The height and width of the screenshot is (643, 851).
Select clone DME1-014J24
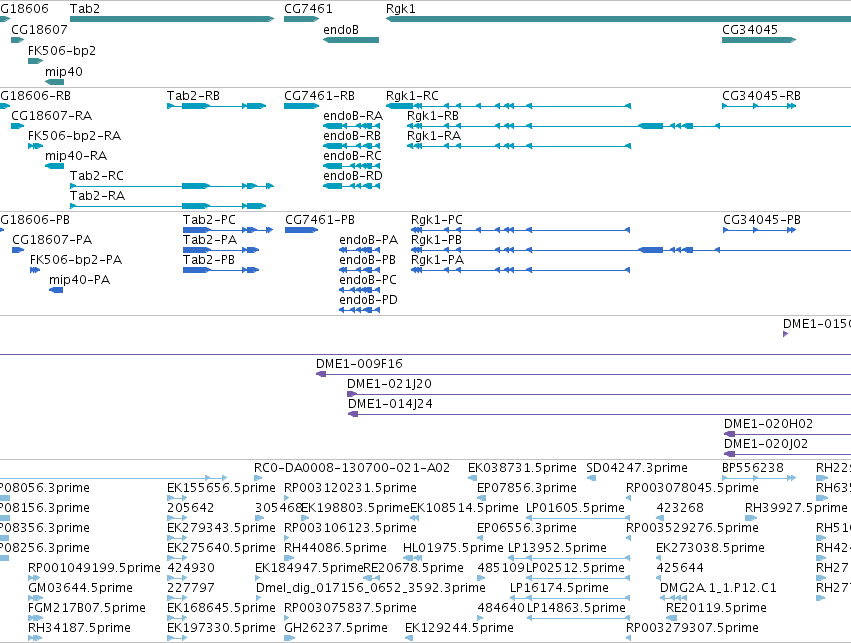point(390,404)
